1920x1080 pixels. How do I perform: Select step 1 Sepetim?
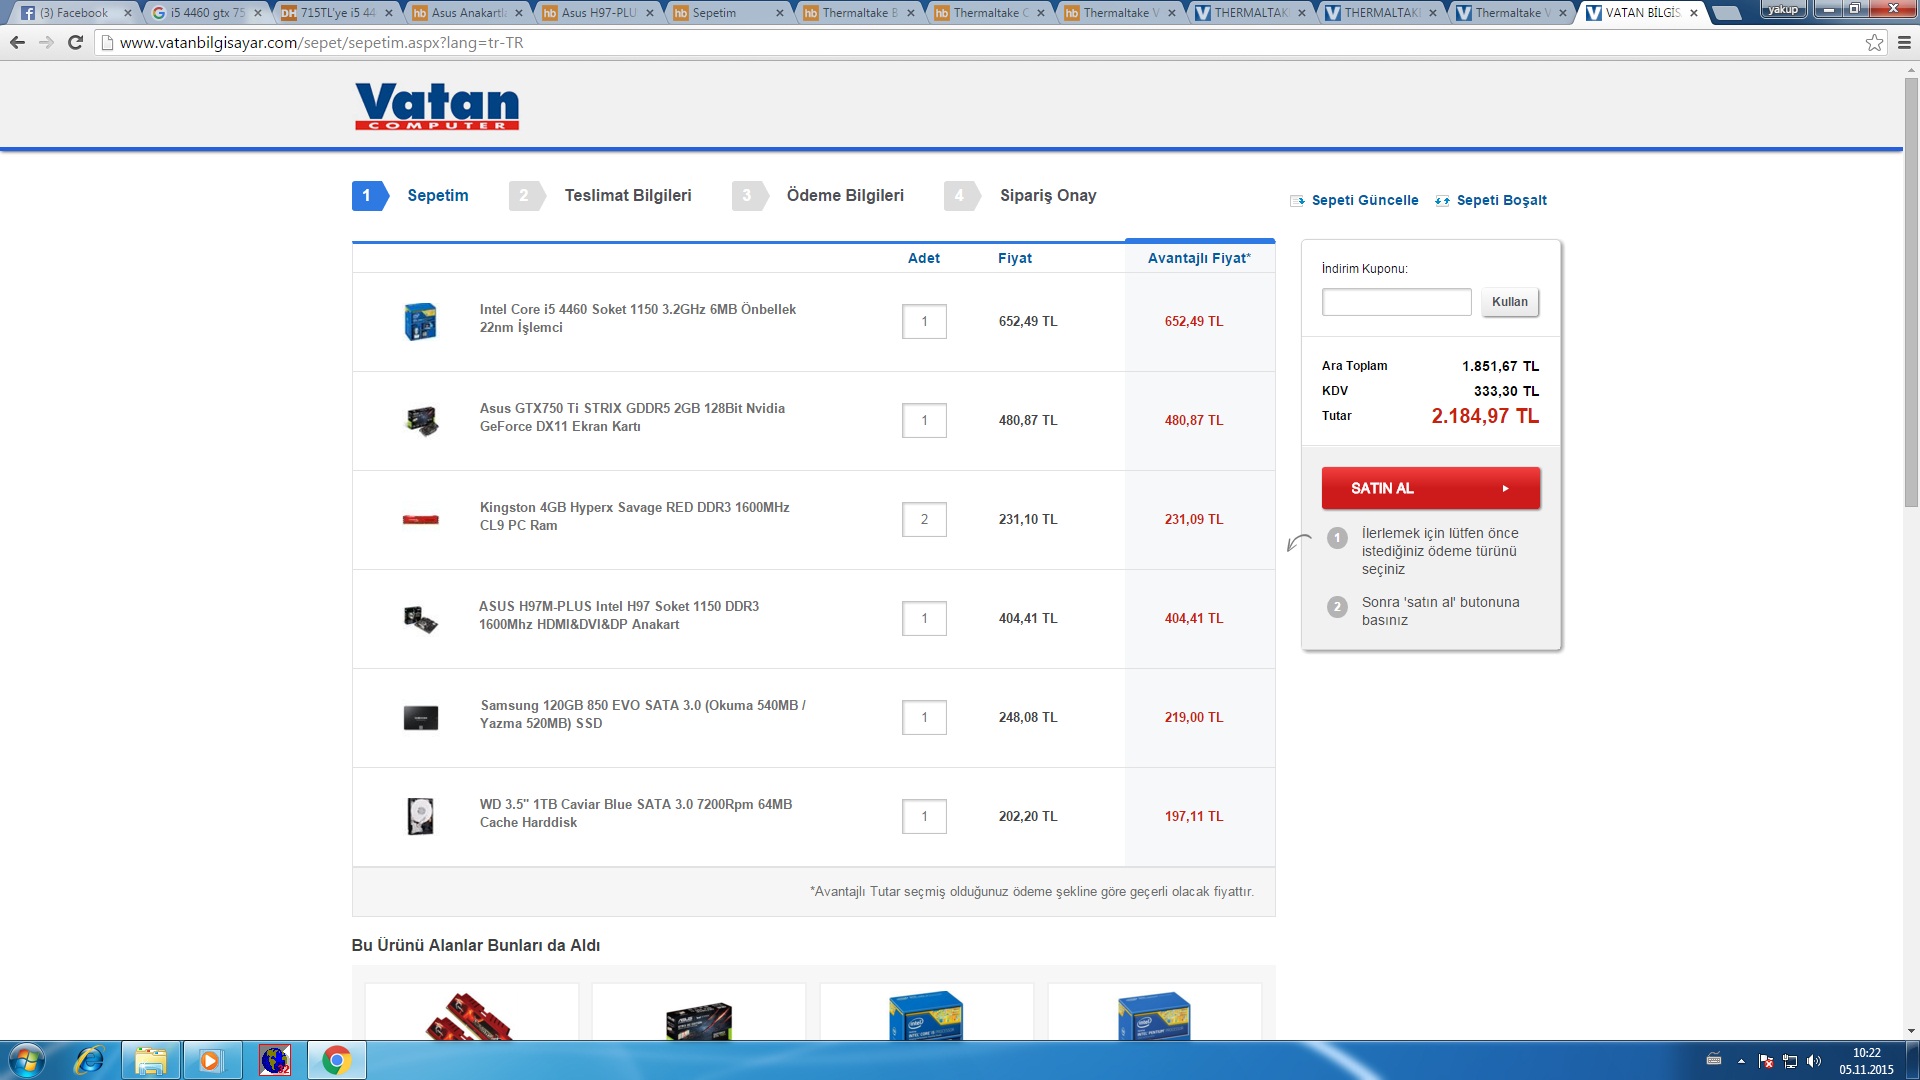click(x=410, y=196)
